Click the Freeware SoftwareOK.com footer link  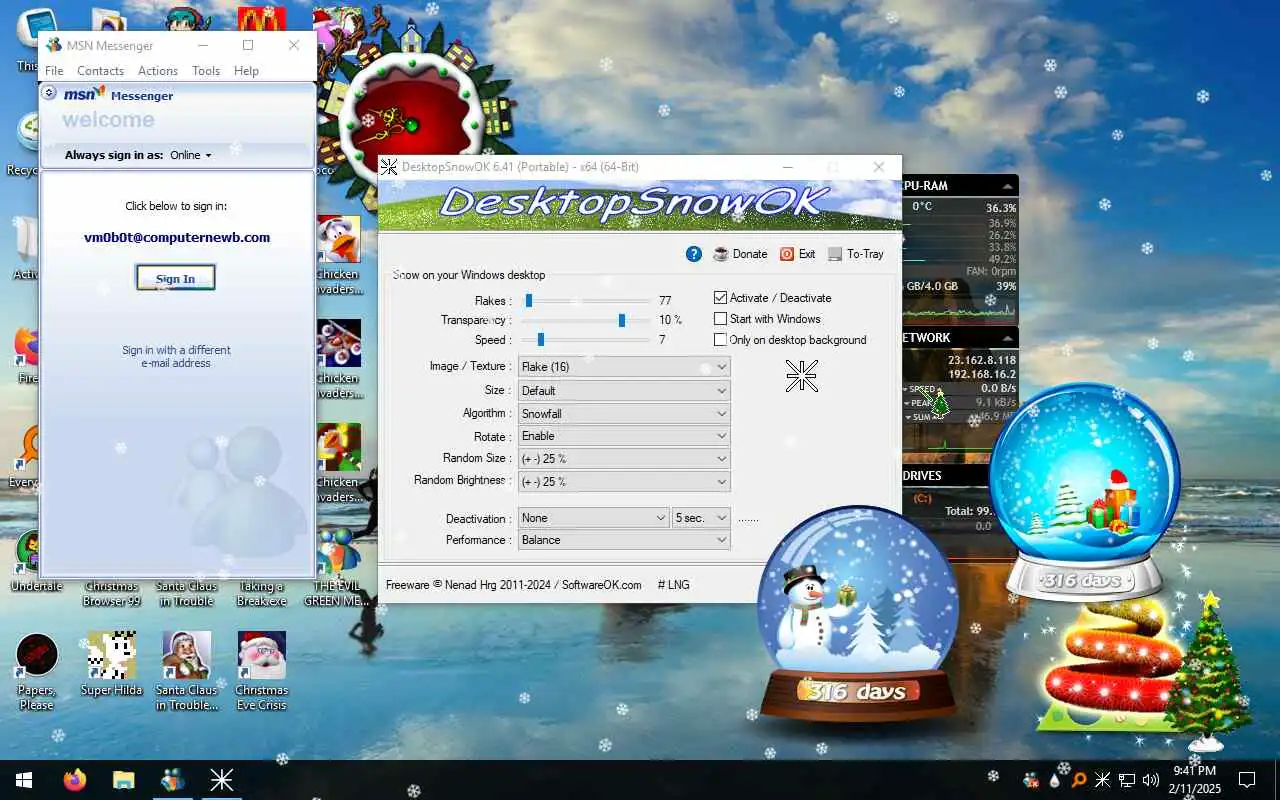(x=514, y=585)
